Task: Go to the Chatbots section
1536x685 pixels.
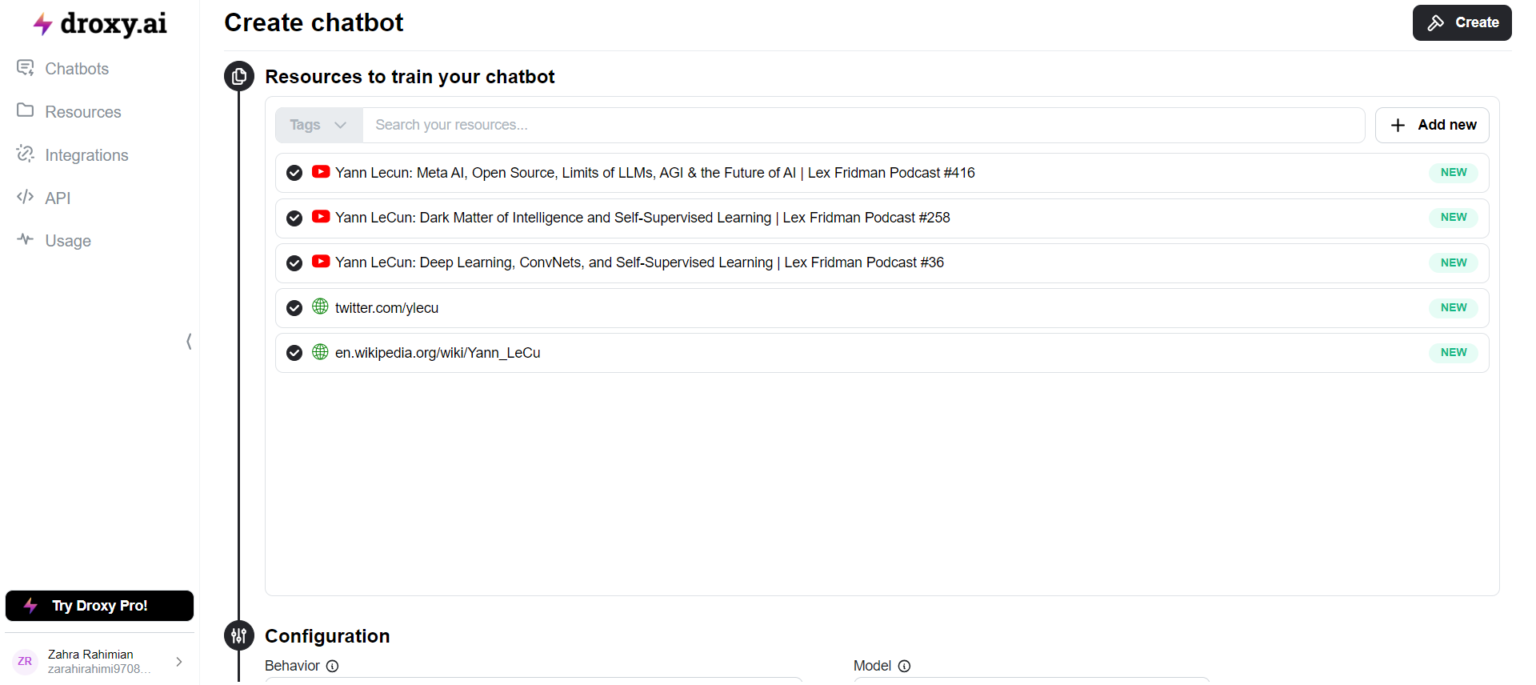Action: point(76,69)
